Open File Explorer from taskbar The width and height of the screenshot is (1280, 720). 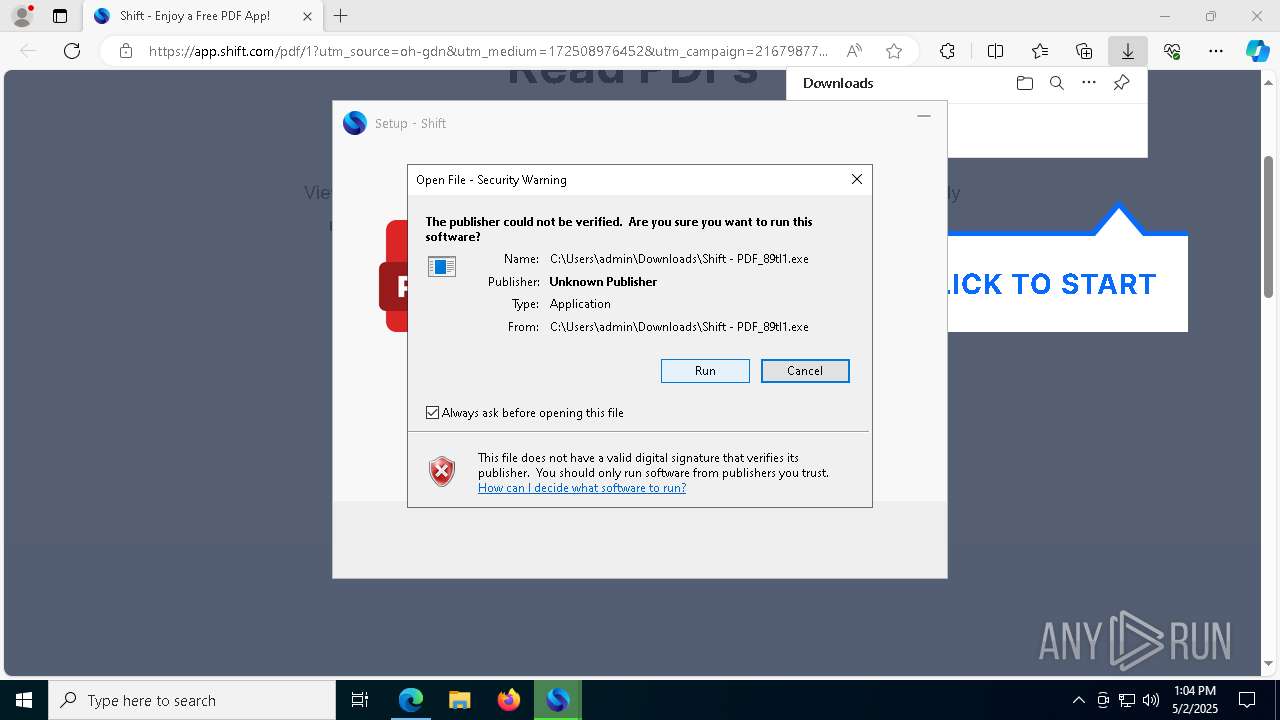click(x=459, y=700)
